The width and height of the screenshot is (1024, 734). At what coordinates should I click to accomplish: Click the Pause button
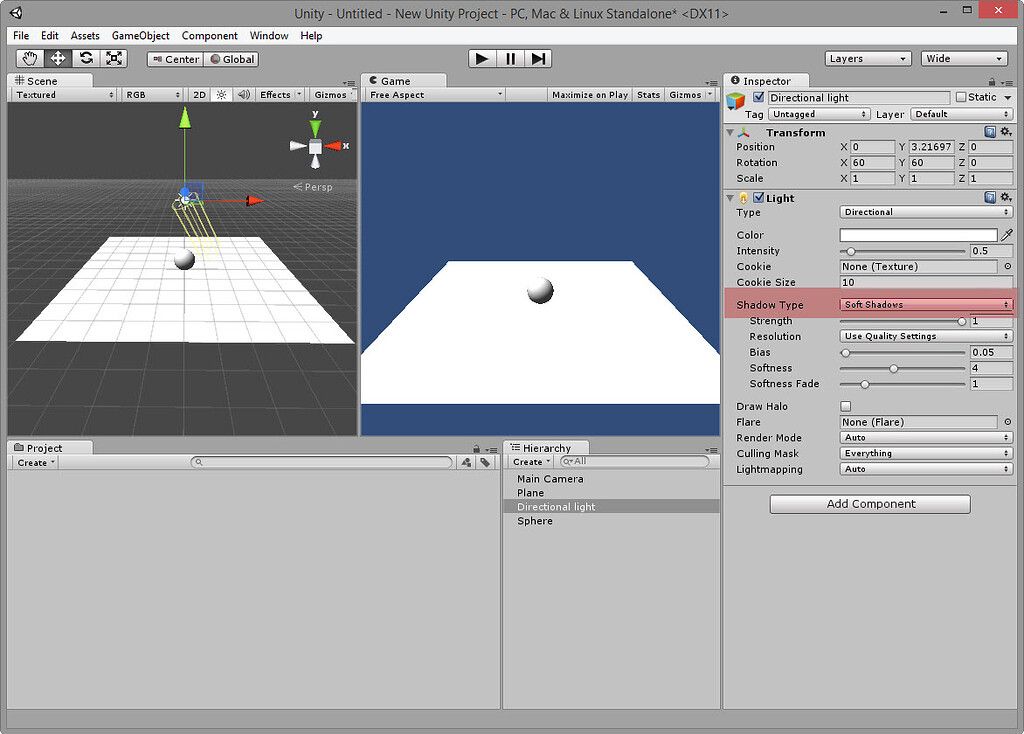510,59
